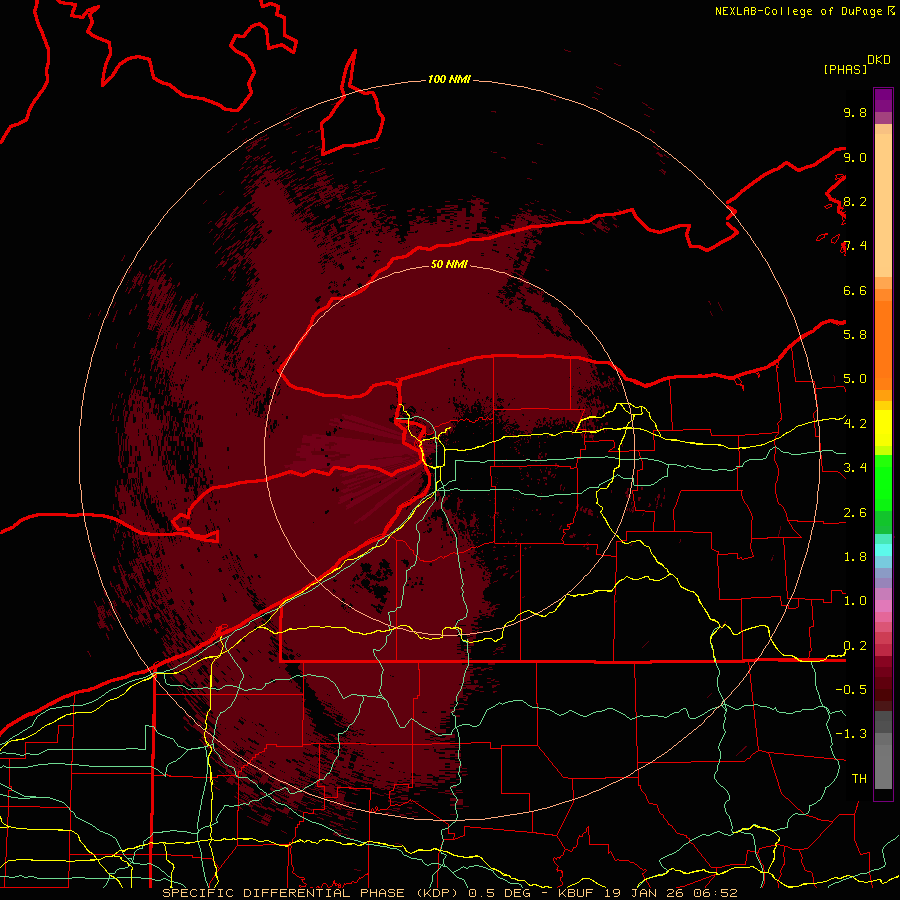This screenshot has width=900, height=900.
Task: Click the 4.2 scale value
Action: tap(855, 424)
